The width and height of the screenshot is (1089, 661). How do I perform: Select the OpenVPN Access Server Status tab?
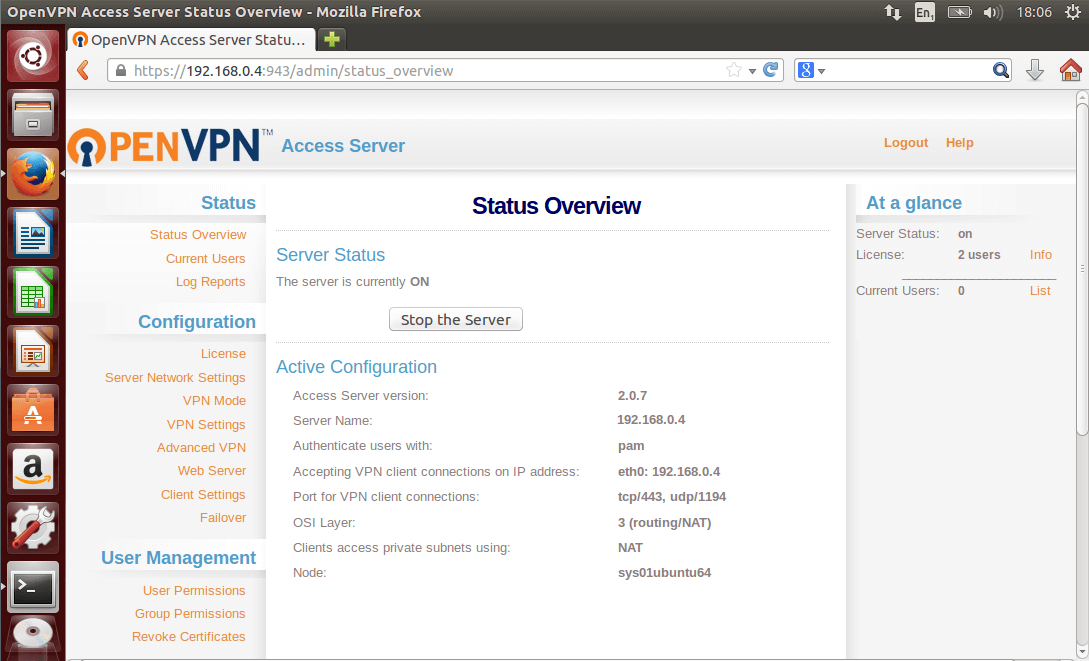click(x=191, y=40)
